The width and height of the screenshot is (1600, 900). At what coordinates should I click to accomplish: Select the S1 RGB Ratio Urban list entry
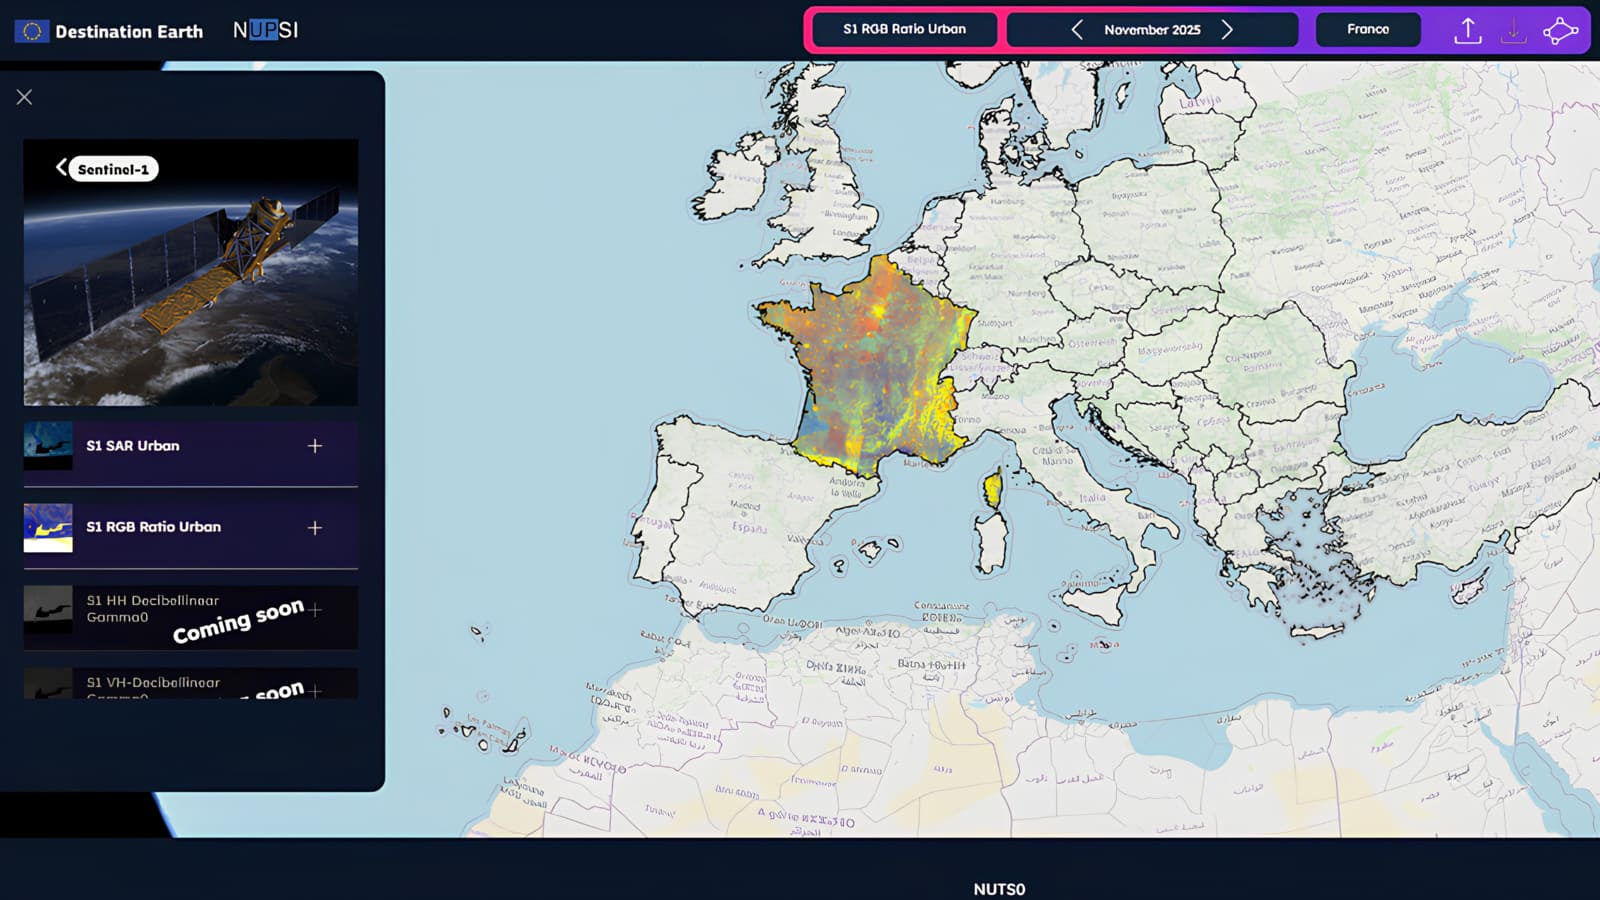pyautogui.click(x=153, y=527)
